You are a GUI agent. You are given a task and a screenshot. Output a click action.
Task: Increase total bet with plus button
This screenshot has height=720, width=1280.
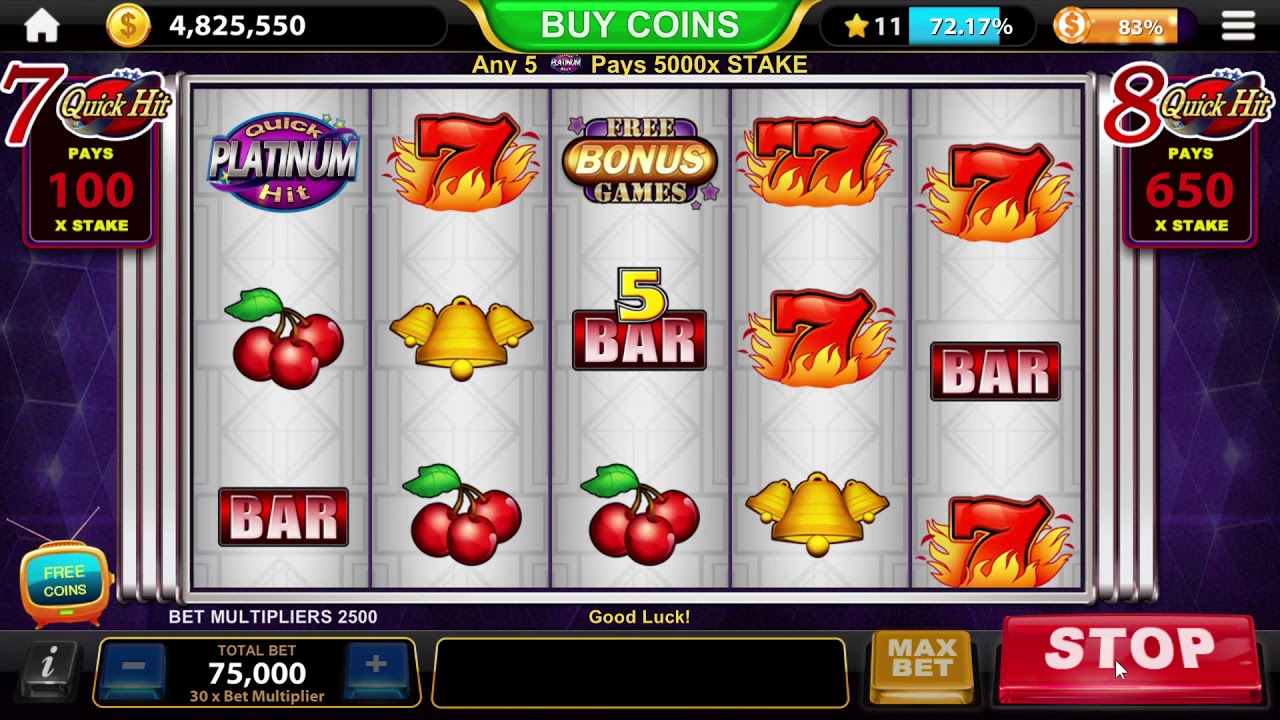(x=376, y=667)
